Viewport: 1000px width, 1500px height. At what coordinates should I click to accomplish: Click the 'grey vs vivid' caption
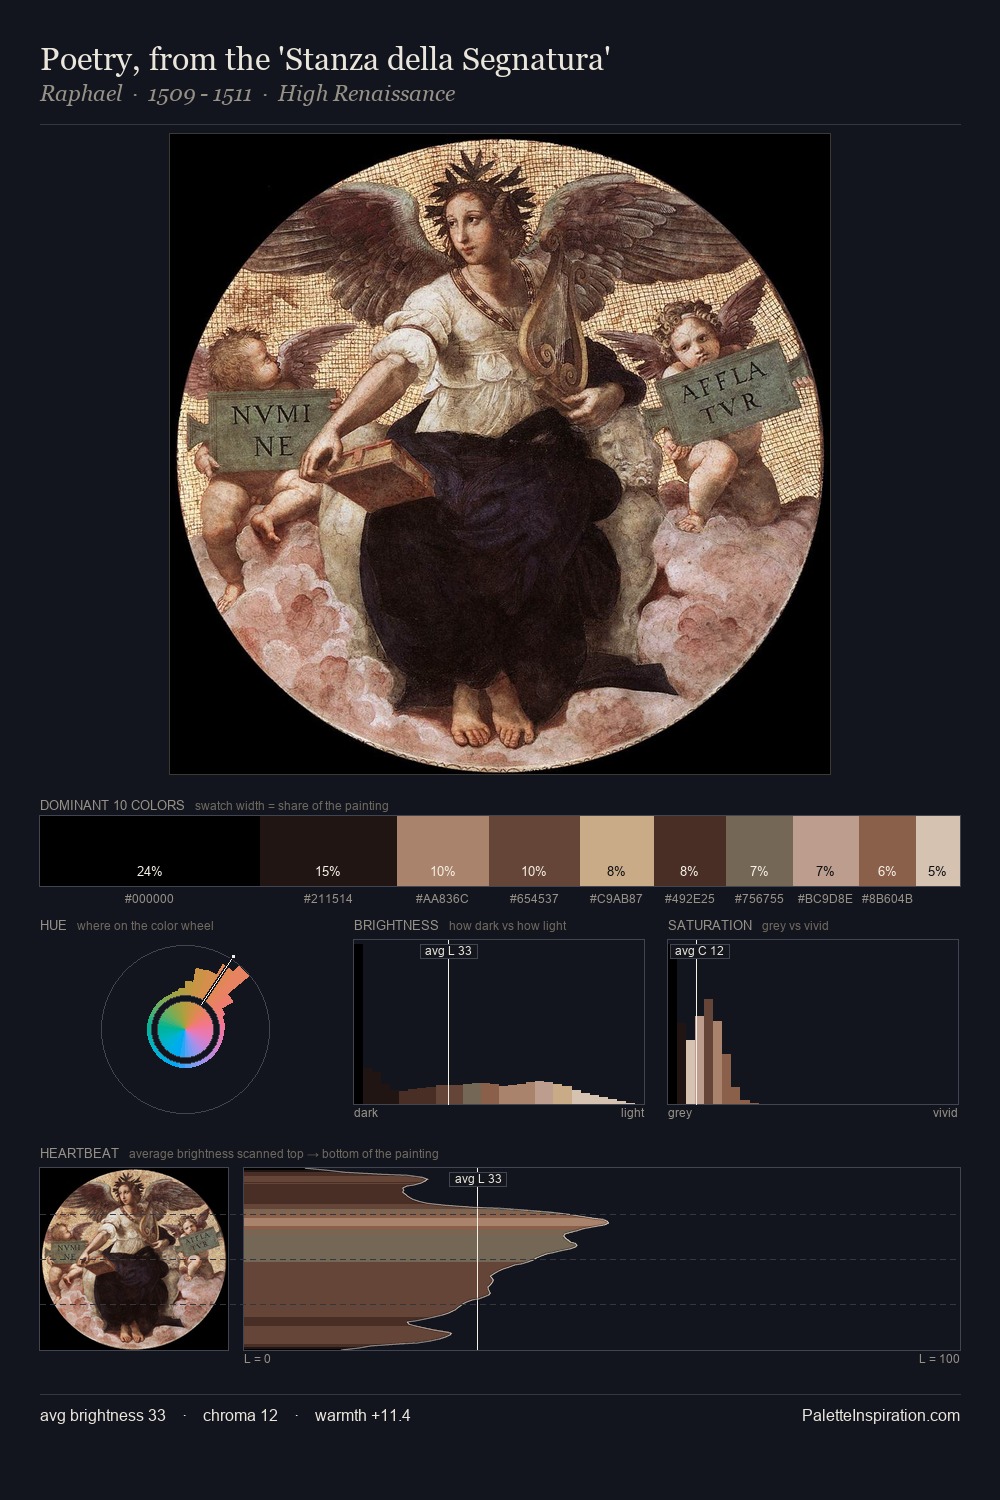tap(795, 926)
